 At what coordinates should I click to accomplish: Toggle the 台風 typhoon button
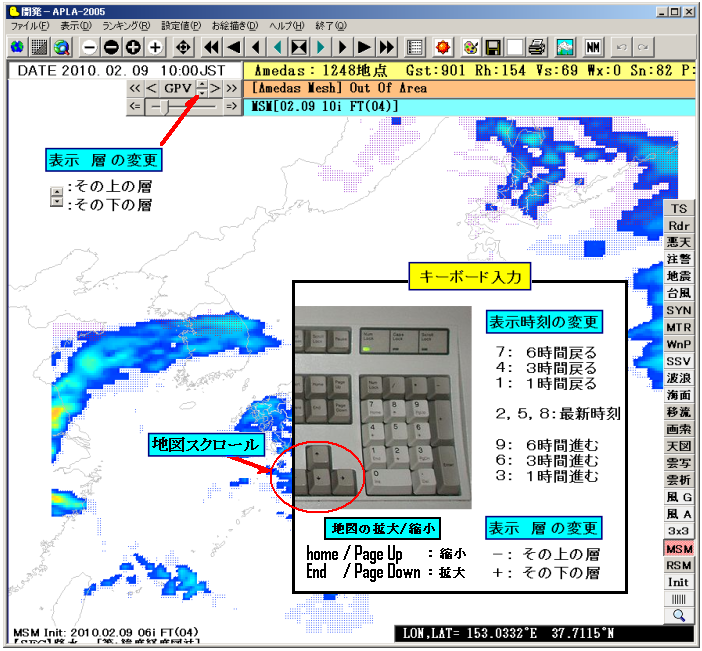pos(679,293)
